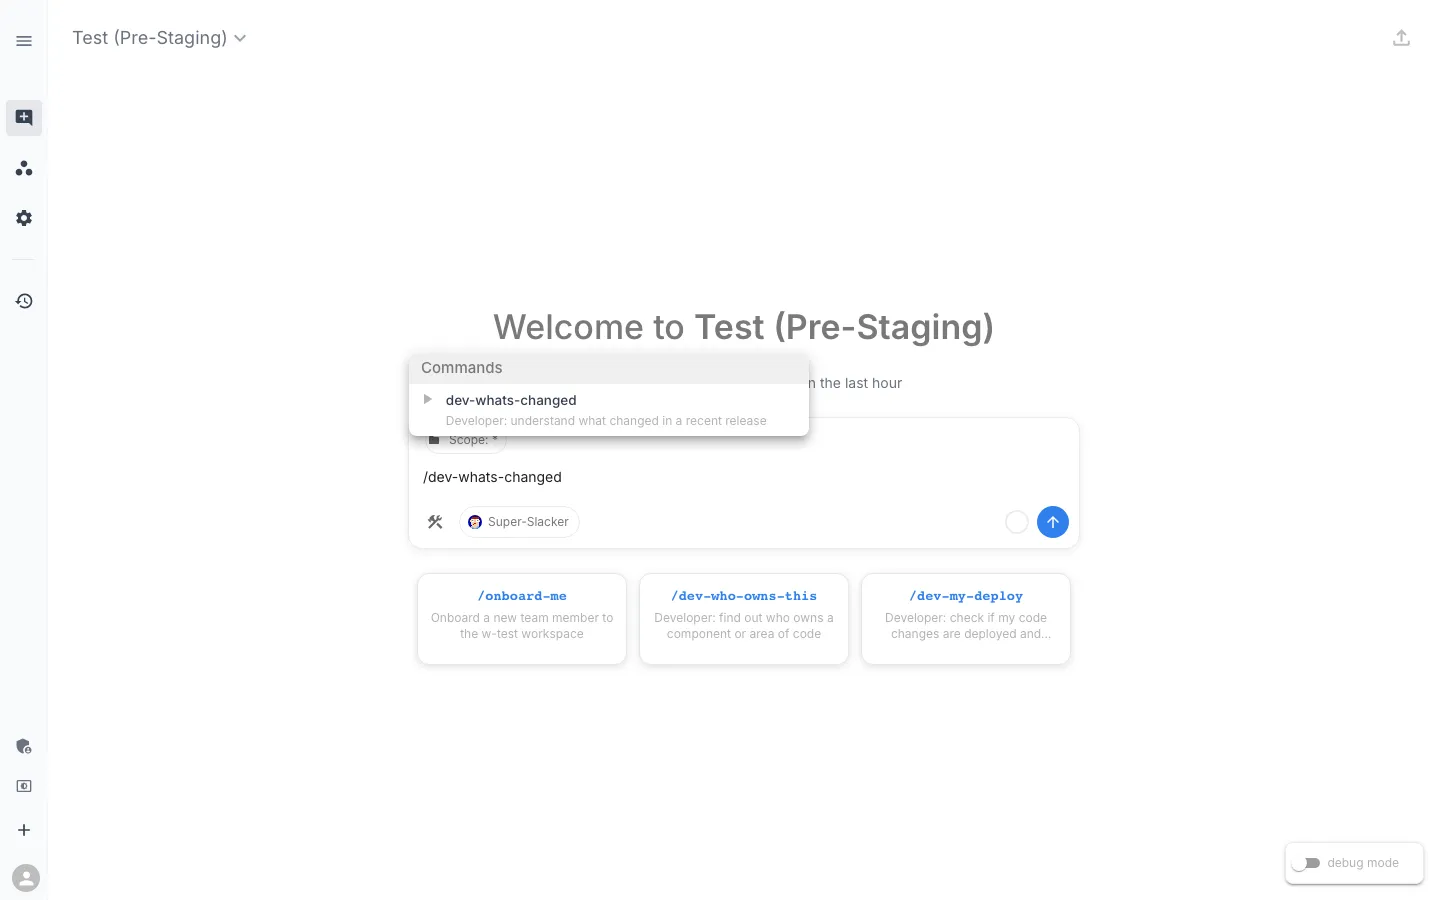Open the tools icon beside Super-Slacker

point(435,521)
